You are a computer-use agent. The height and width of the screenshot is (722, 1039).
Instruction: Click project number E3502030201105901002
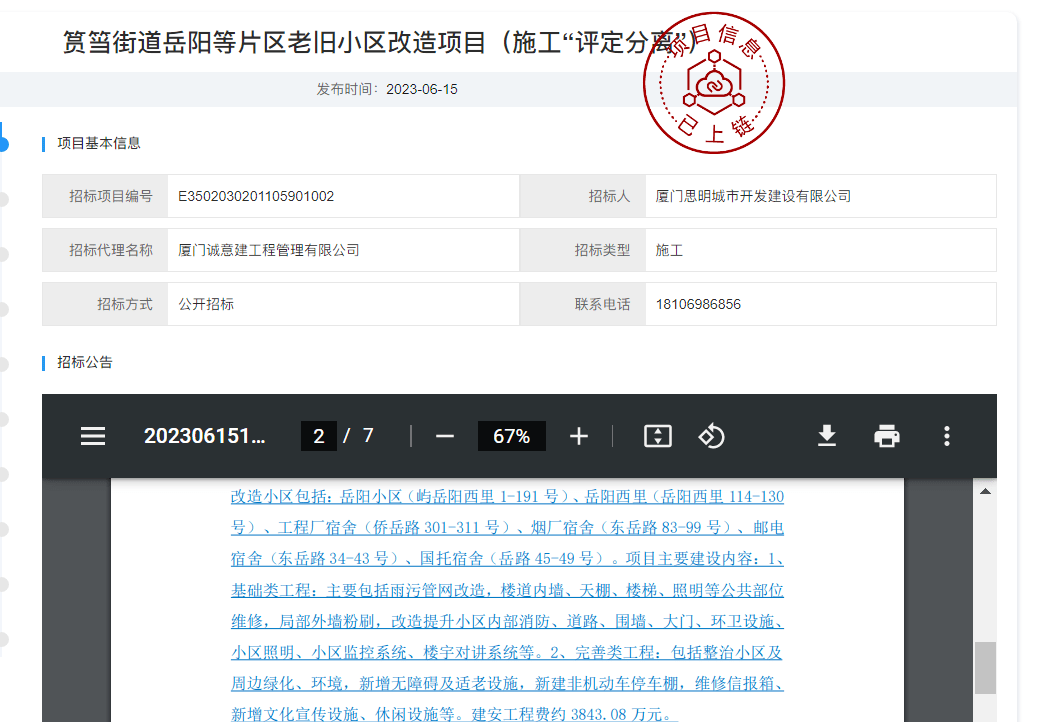click(256, 196)
